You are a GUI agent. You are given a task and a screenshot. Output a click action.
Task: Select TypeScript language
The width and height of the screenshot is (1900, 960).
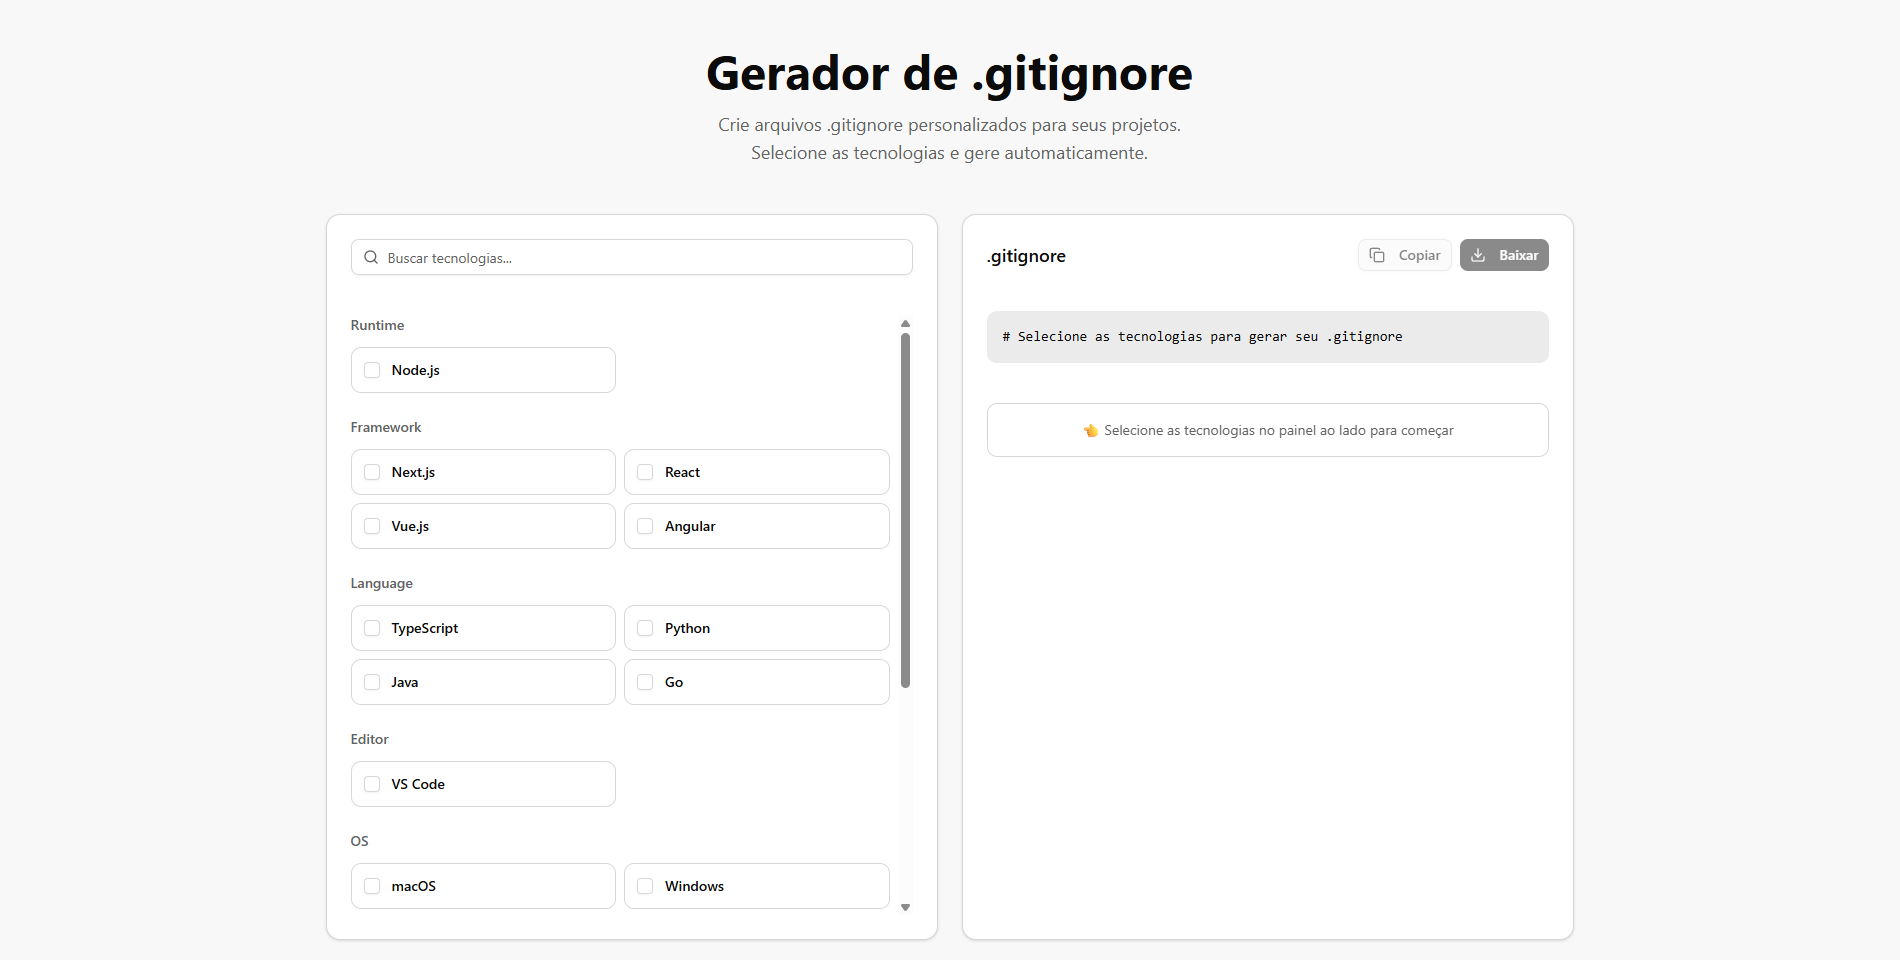pyautogui.click(x=372, y=628)
